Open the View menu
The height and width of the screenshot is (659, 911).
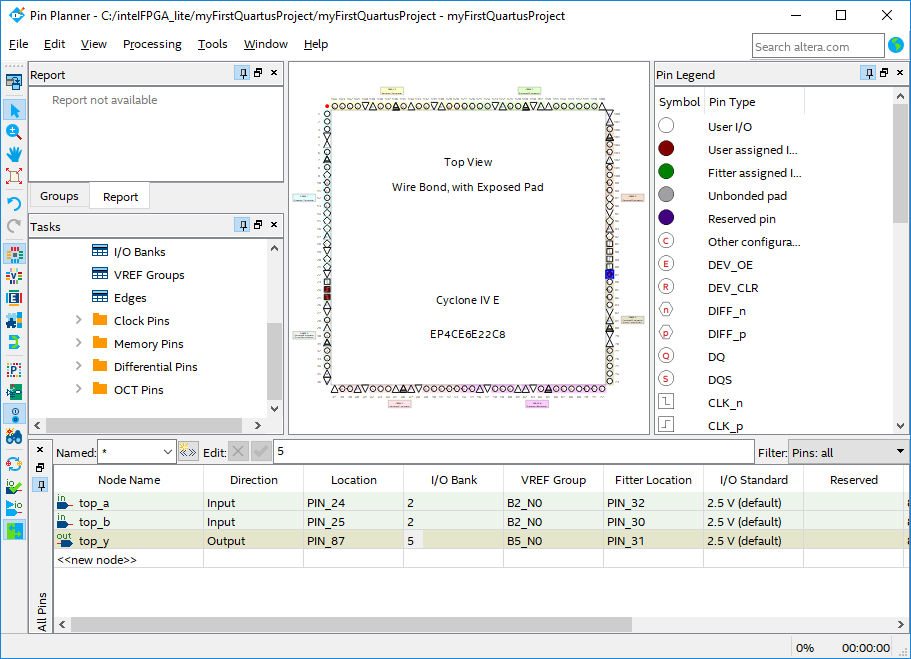[x=94, y=44]
